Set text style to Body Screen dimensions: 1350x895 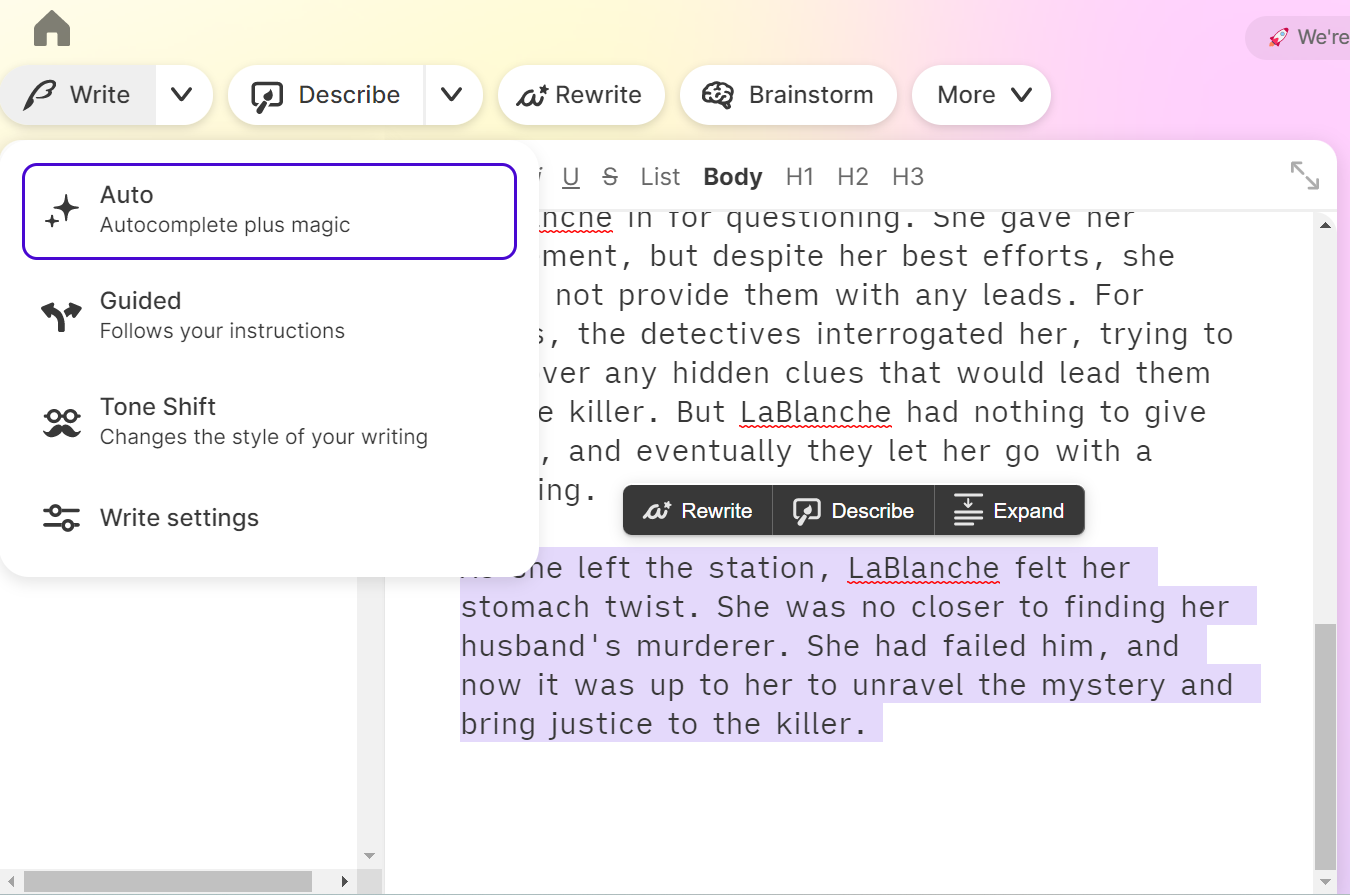(x=733, y=177)
